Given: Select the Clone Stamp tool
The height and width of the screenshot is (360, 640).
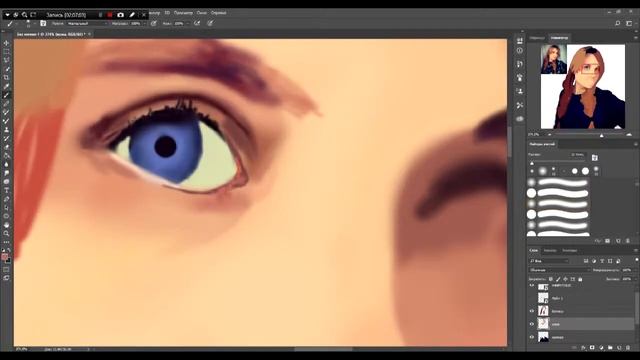Looking at the screenshot, I should [6, 129].
